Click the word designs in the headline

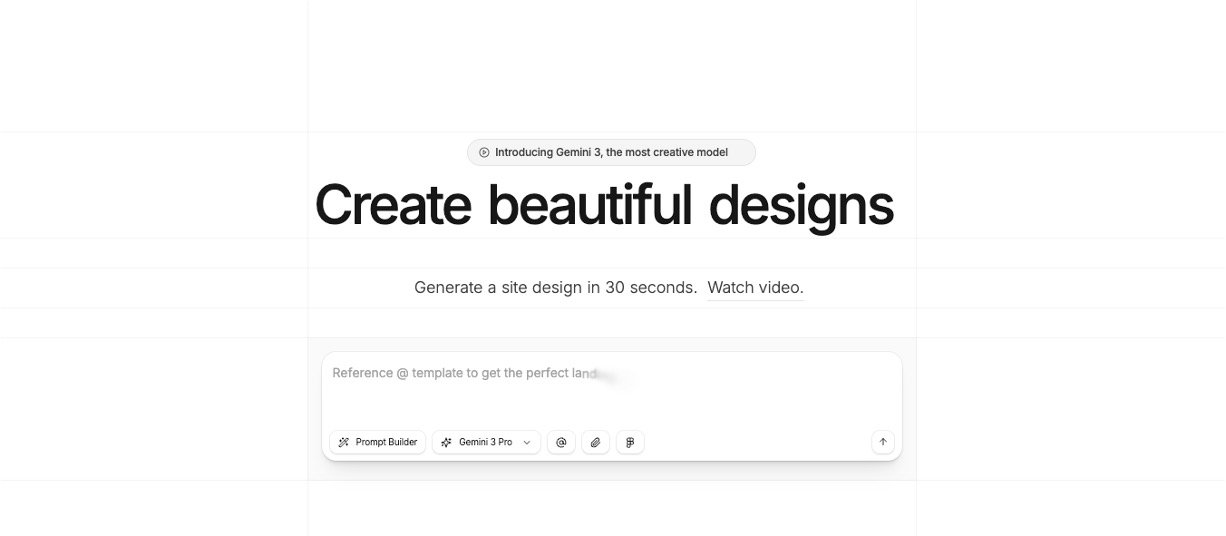click(801, 205)
